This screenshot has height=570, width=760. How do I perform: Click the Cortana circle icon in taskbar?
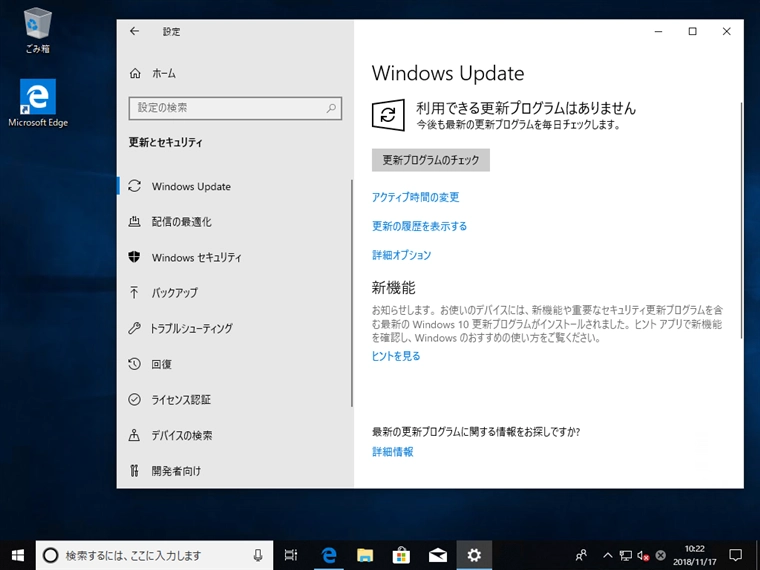[50, 555]
